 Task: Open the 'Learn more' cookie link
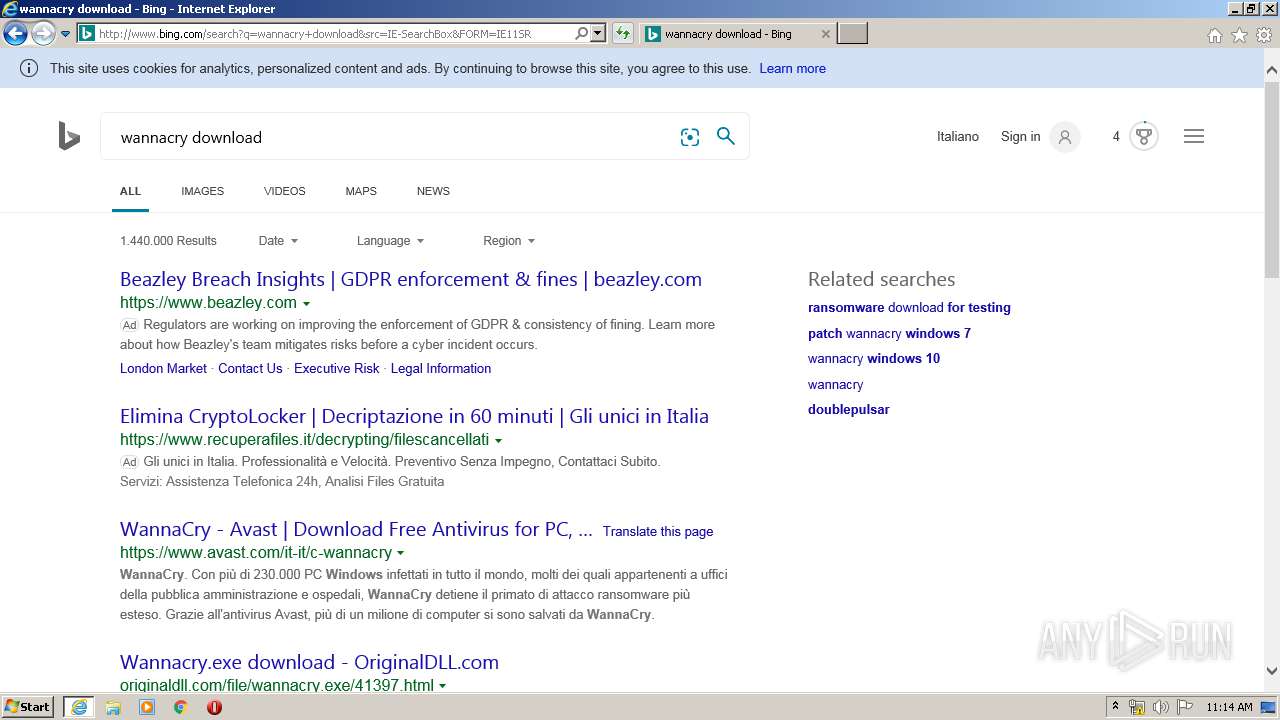[x=792, y=69]
